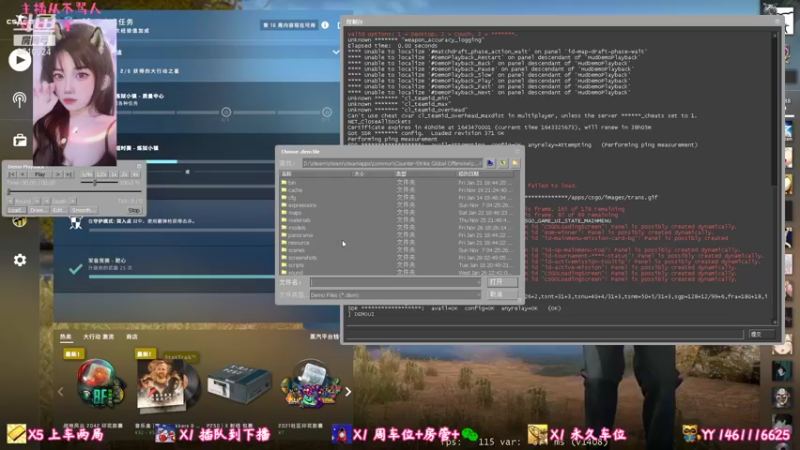Image resolution: width=800 pixels, height=450 pixels.
Task: Step demo backward with < button
Action: [x=22, y=174]
